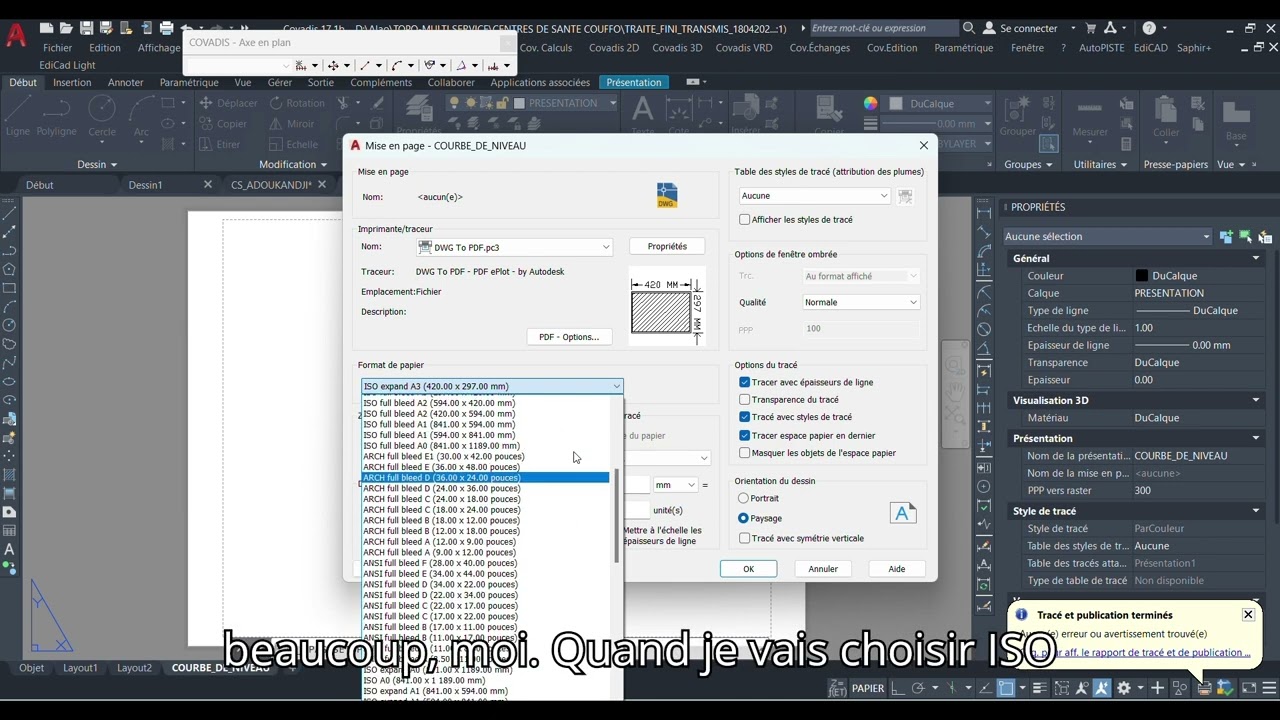Open the Fichier menu
This screenshot has height=720, width=1280.
click(x=58, y=48)
